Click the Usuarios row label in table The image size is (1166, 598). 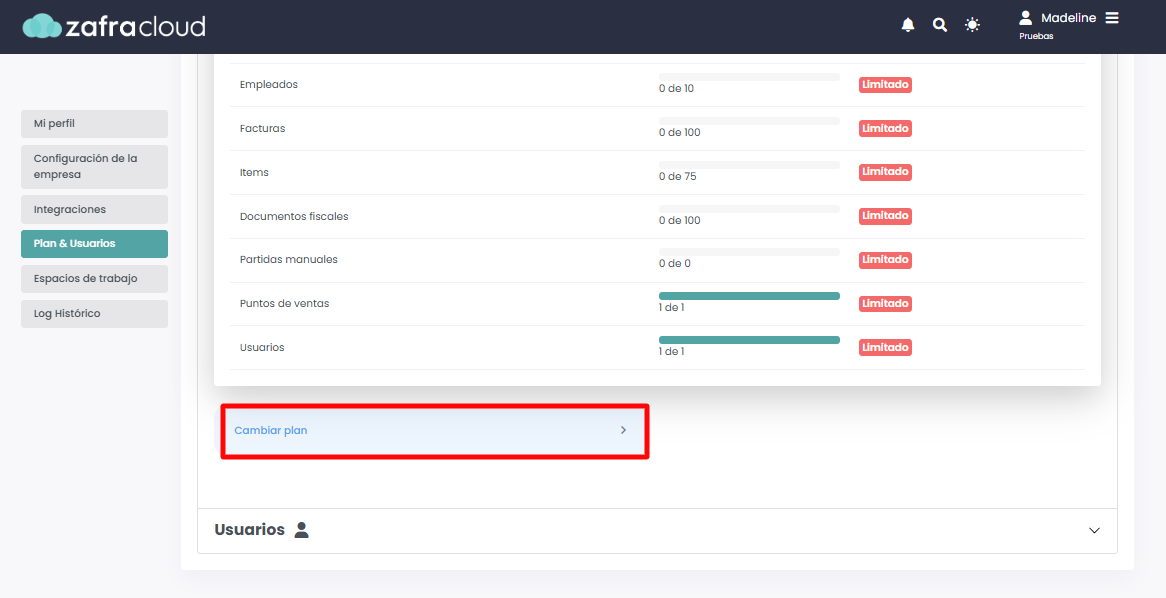pos(262,347)
